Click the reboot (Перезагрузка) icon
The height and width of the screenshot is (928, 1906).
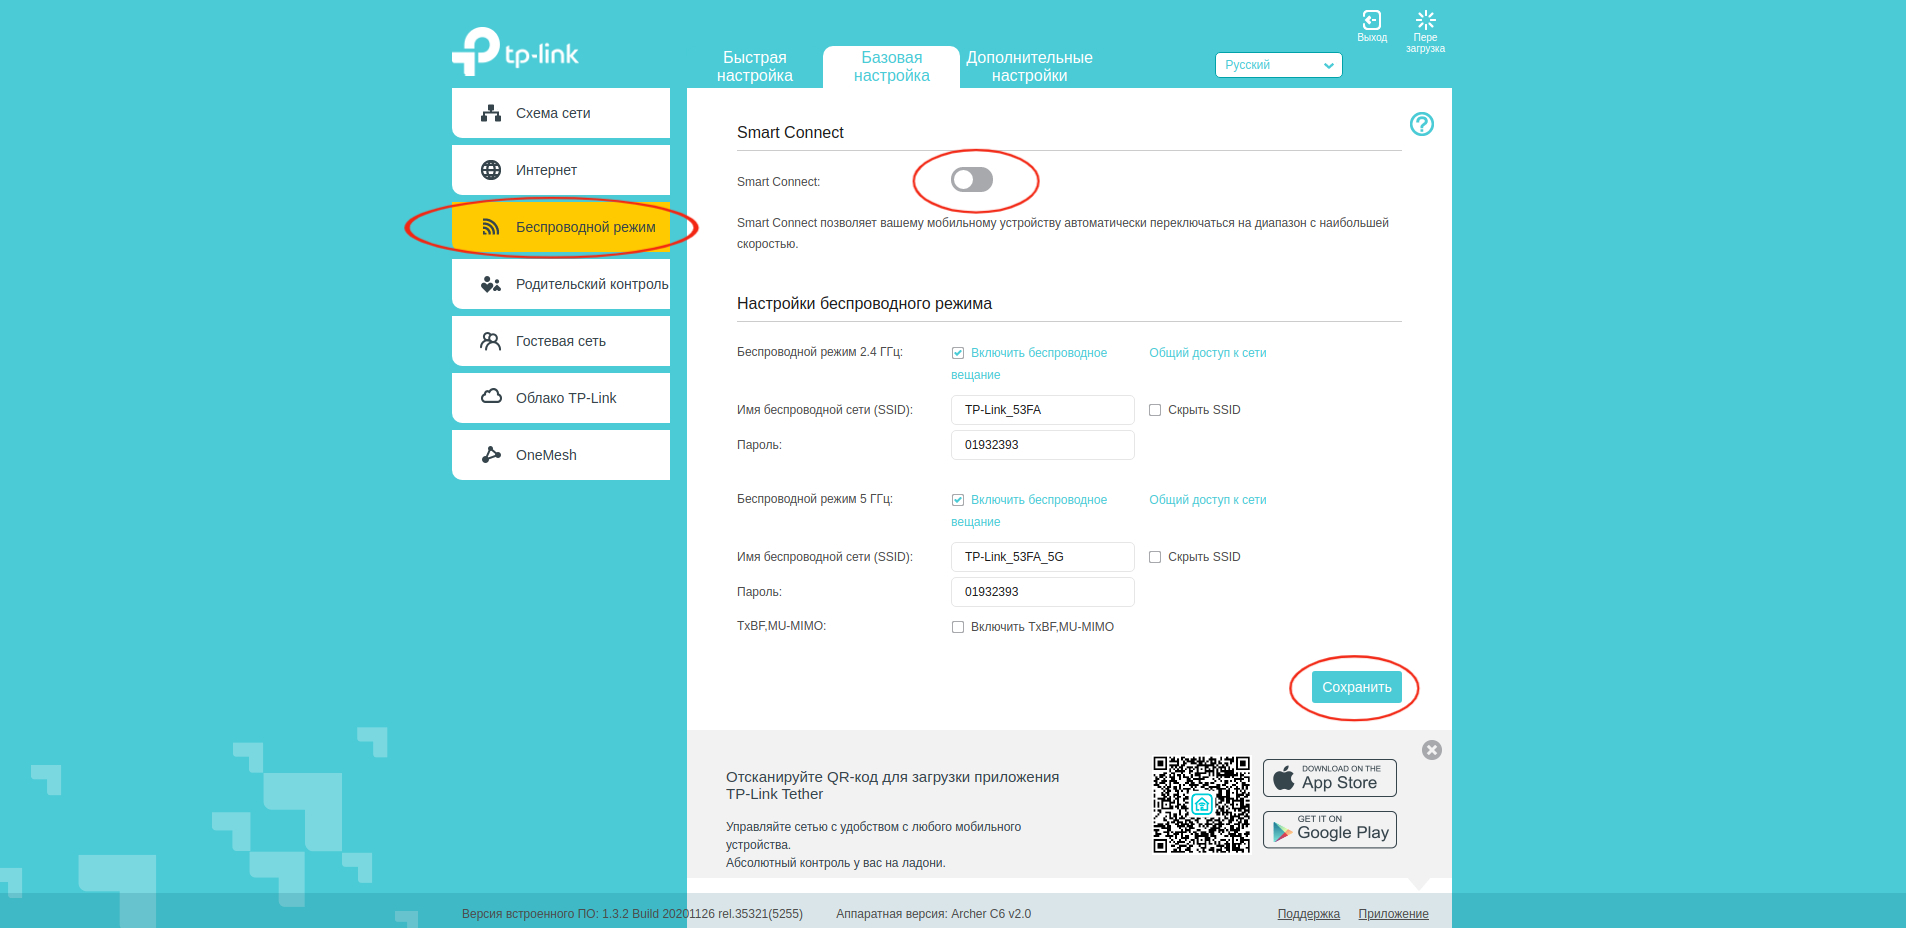coord(1426,20)
